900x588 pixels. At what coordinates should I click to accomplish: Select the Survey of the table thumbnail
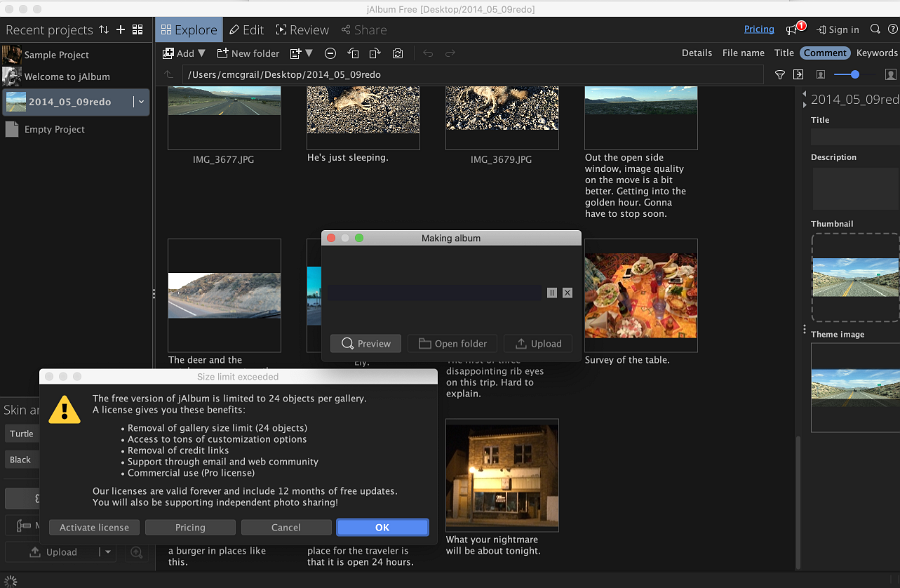[x=641, y=295]
